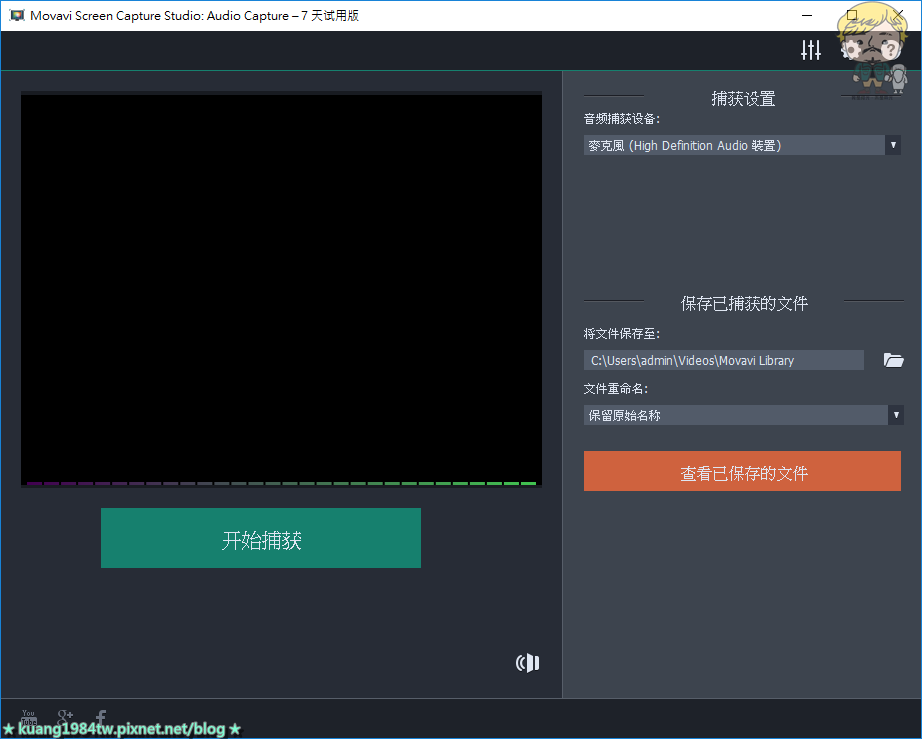Click the 捕获设置 section heading
The image size is (922, 739).
coord(743,98)
